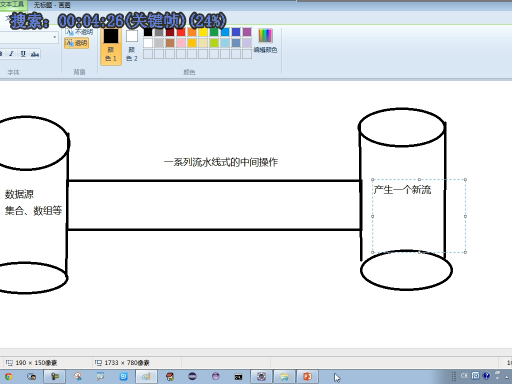Switch to the Text Tools (文本工具) tab
The image size is (512, 384).
[13, 4]
